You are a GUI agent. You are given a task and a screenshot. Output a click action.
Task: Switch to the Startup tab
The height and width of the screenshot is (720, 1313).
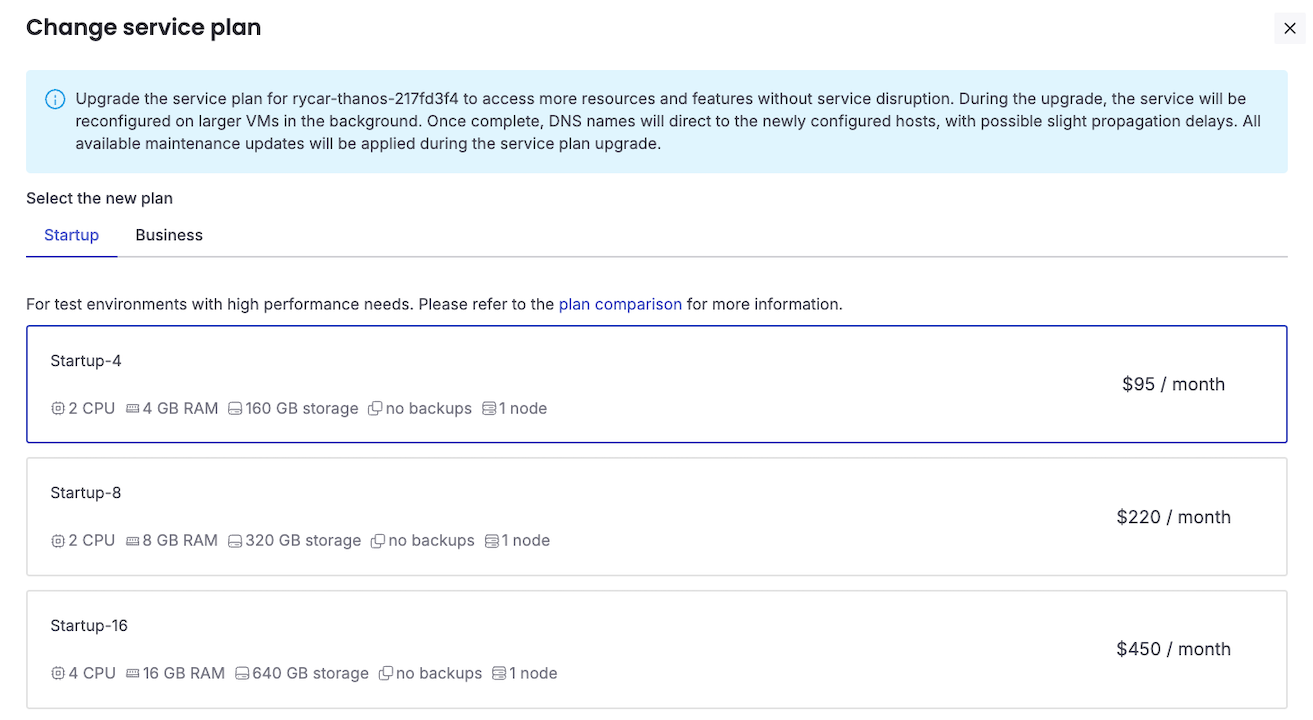click(72, 235)
